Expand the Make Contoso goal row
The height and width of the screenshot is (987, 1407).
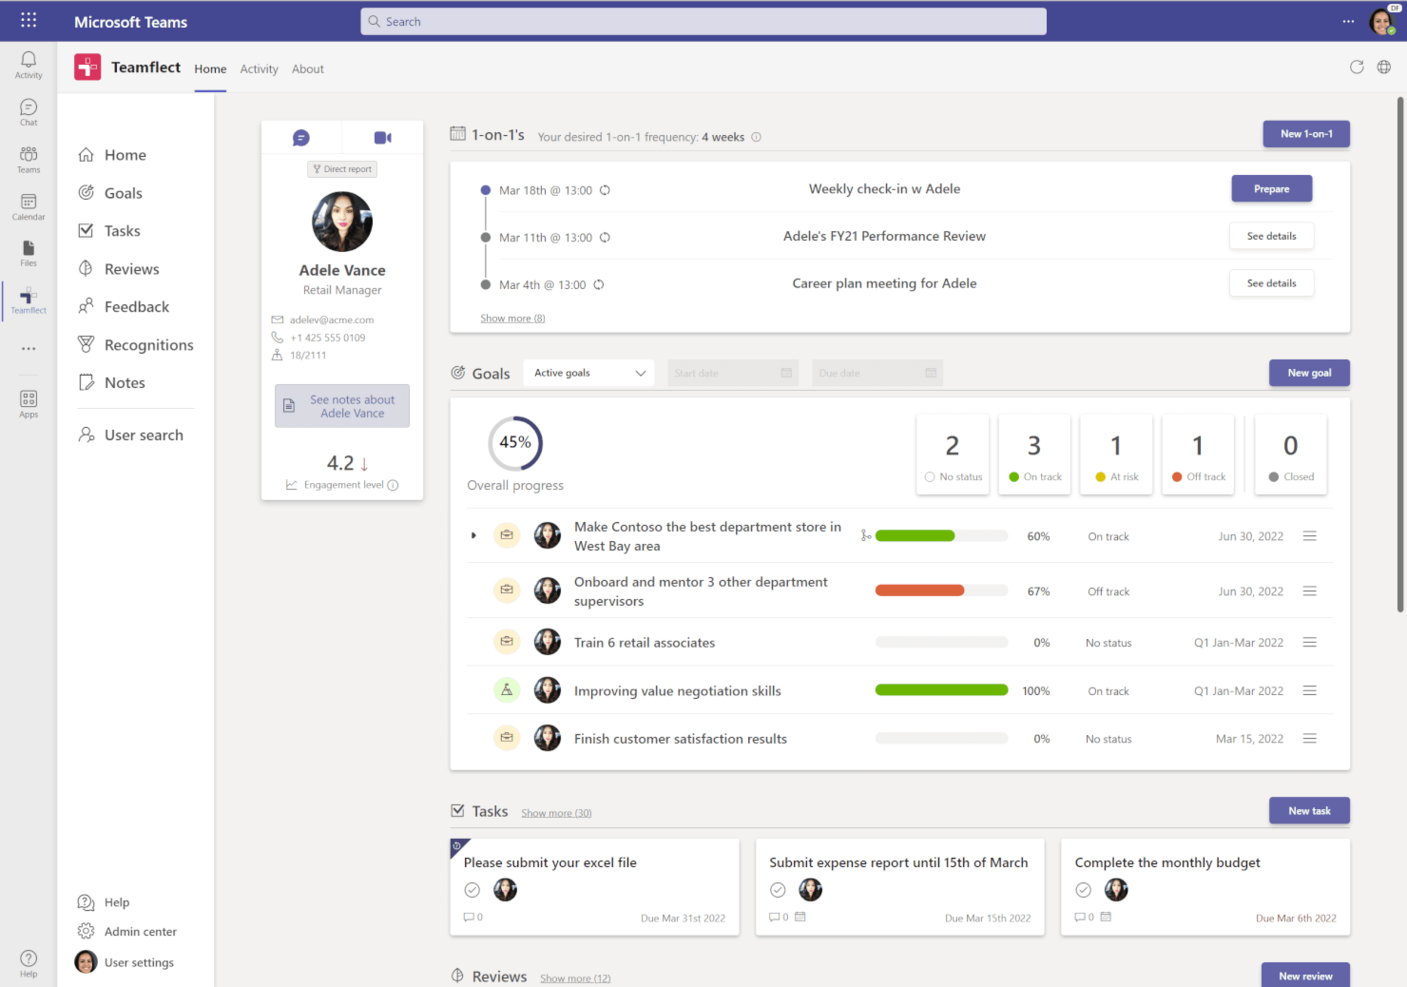pyautogui.click(x=474, y=536)
